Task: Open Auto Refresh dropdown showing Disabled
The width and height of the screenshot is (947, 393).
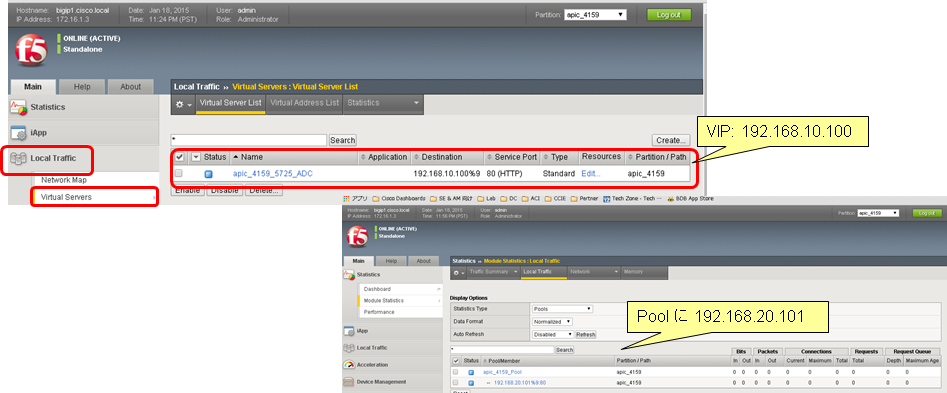Action: point(553,334)
